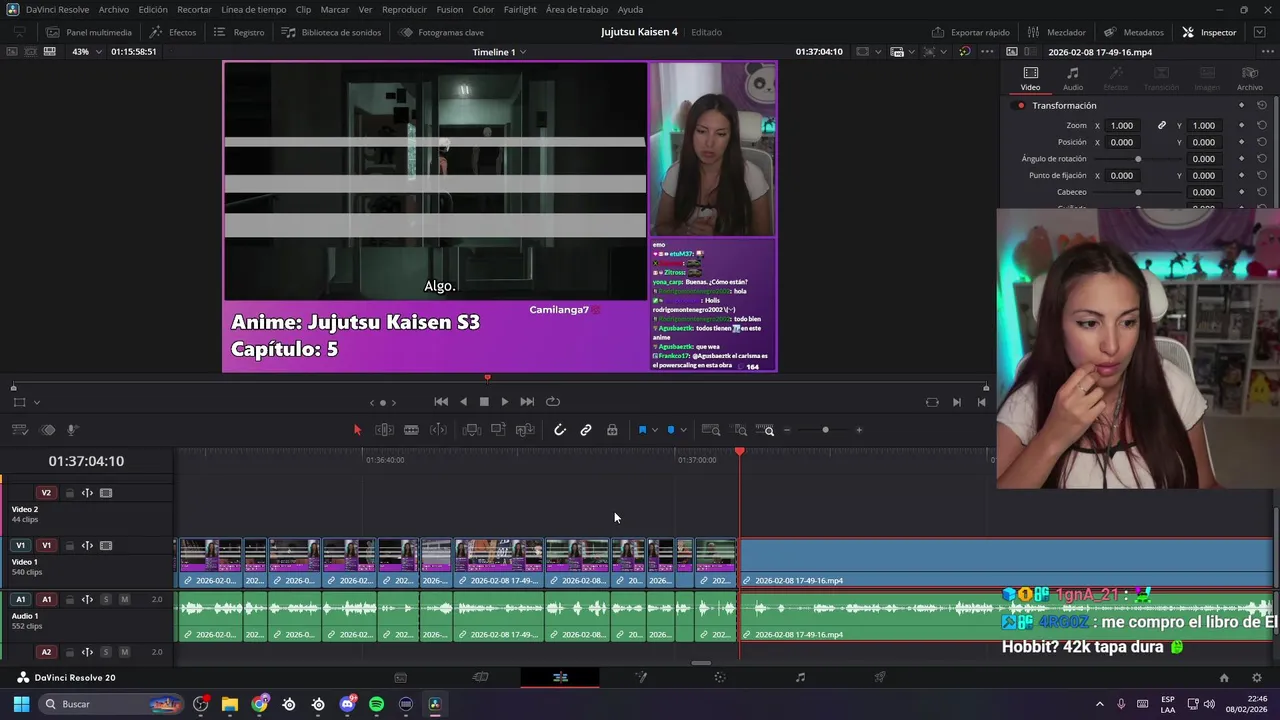Open Spotify from the taskbar

(x=376, y=704)
